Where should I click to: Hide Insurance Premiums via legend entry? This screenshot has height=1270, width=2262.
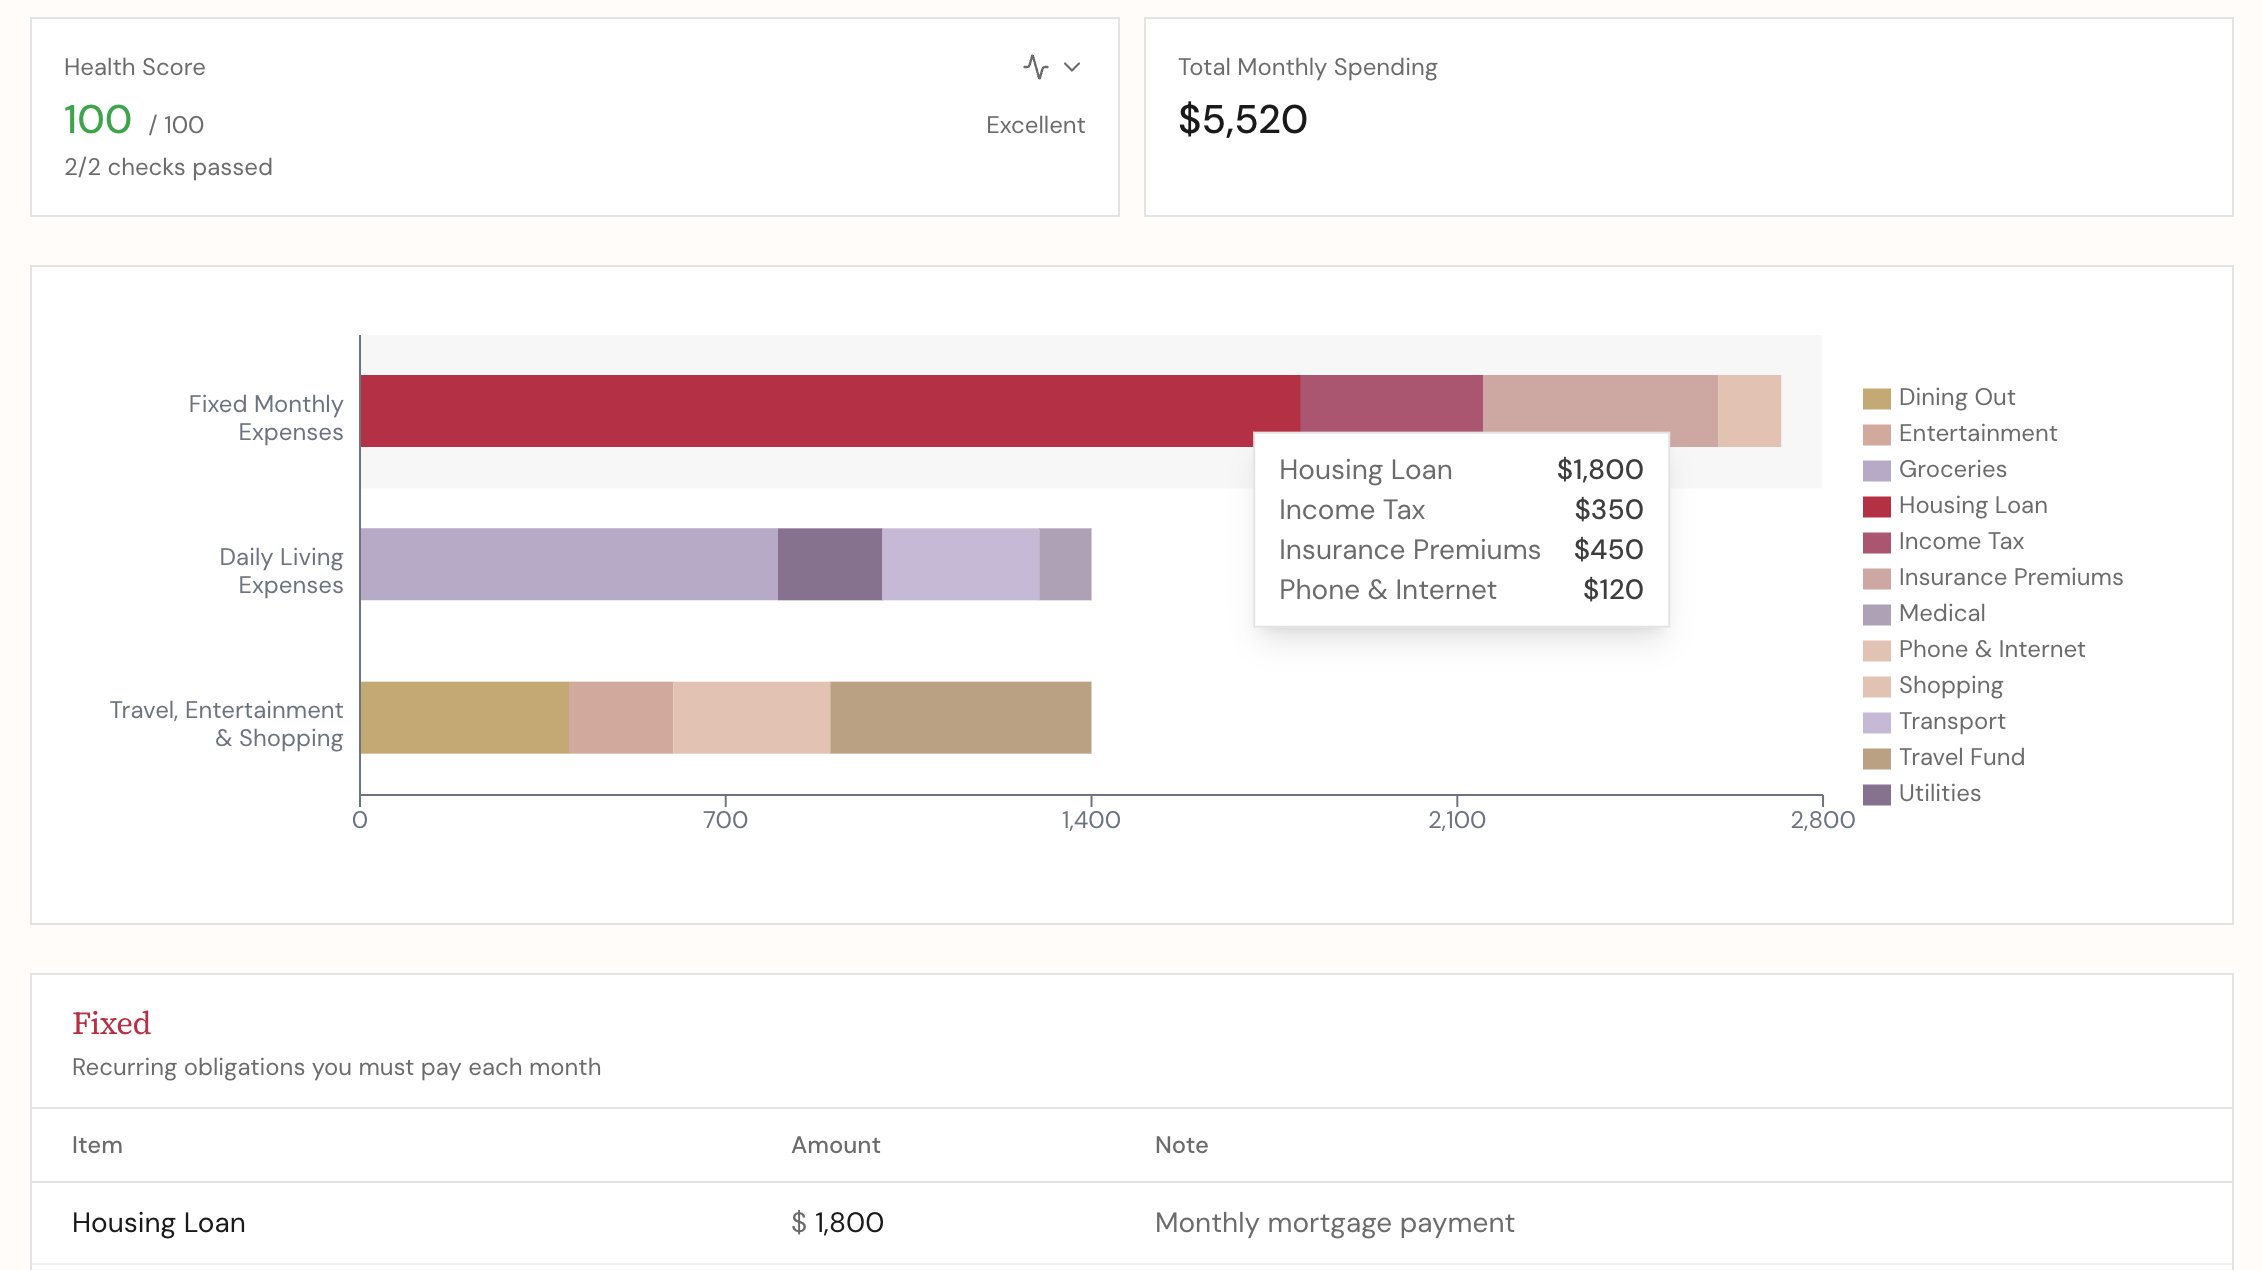2010,577
